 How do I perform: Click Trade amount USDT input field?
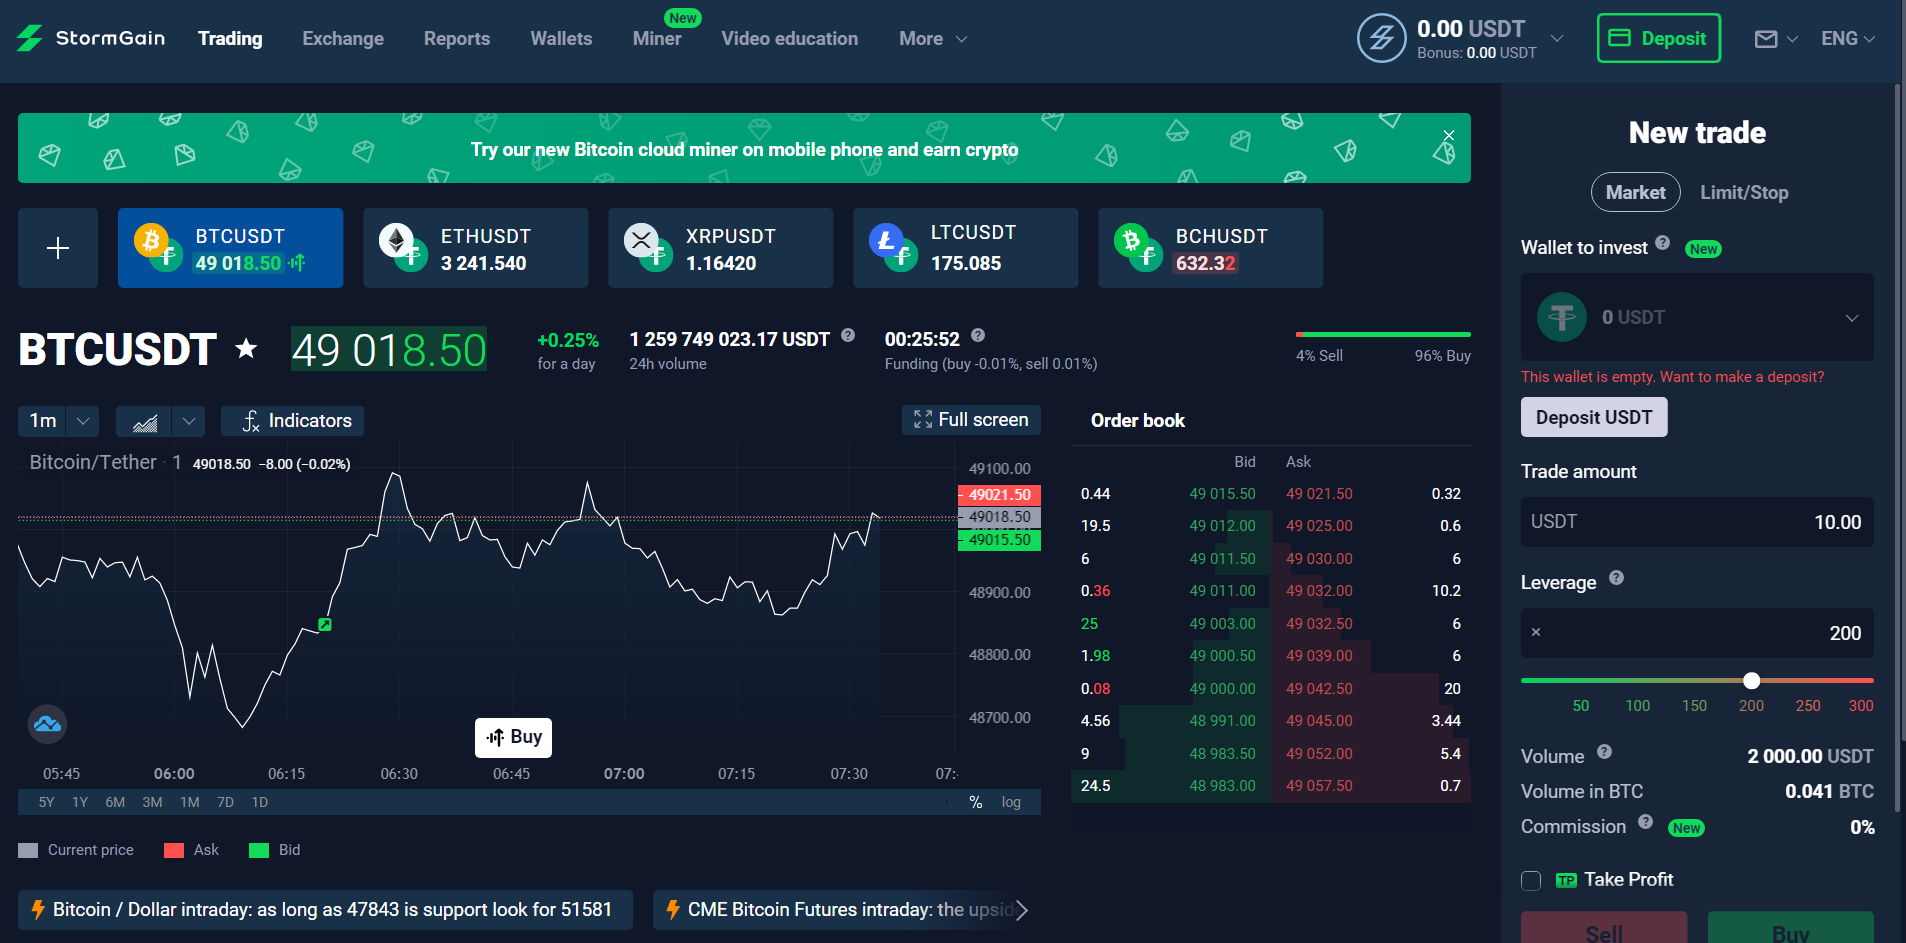pos(1697,522)
